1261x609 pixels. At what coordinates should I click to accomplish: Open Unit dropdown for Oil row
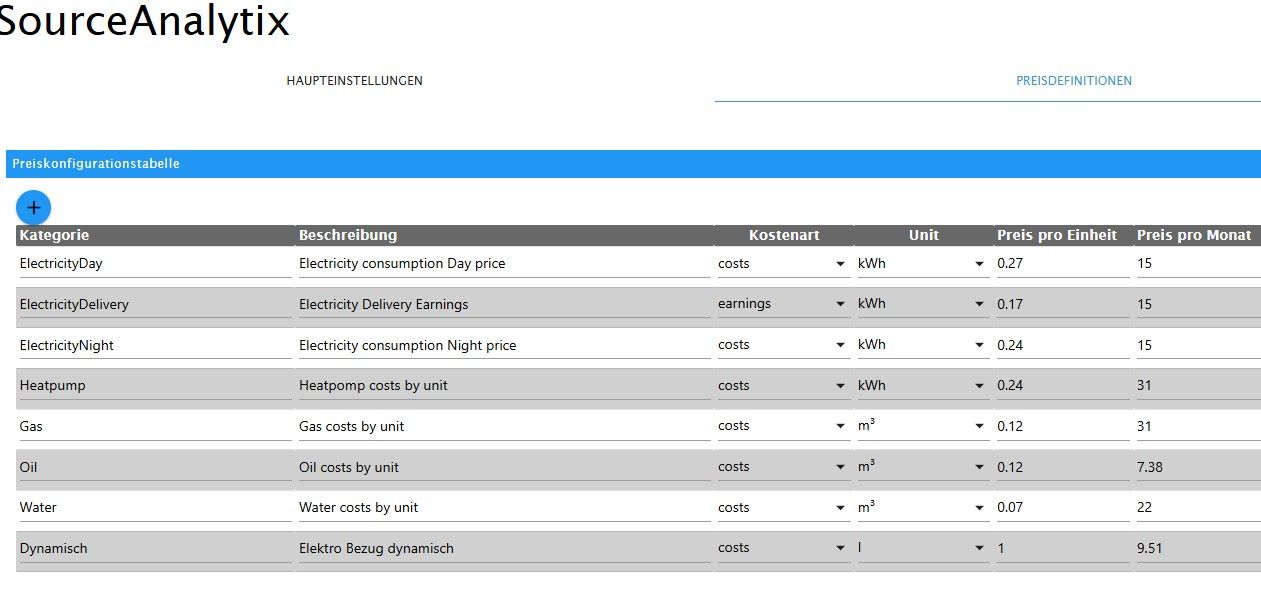pyautogui.click(x=923, y=467)
